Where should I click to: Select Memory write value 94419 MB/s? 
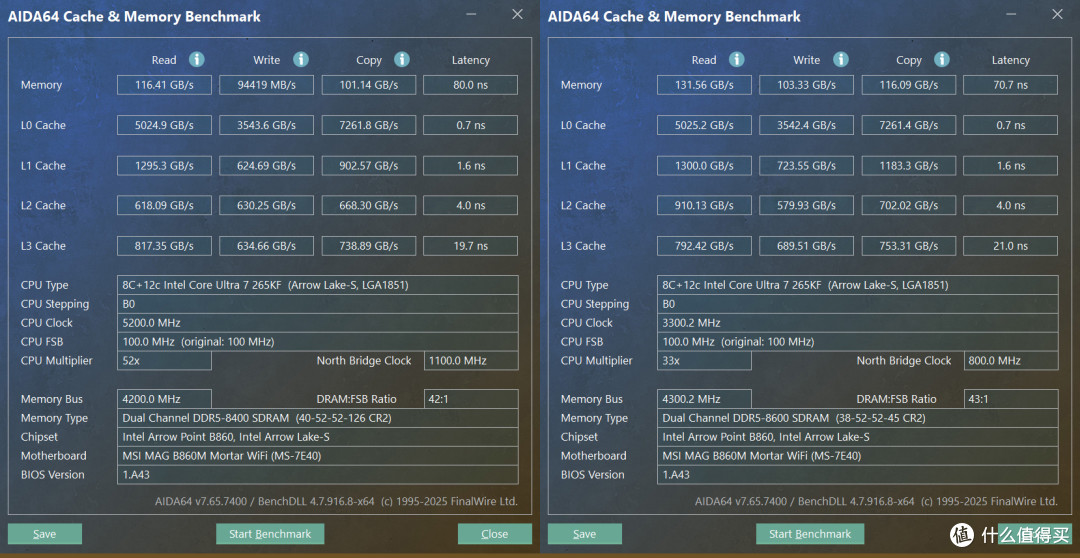(267, 85)
